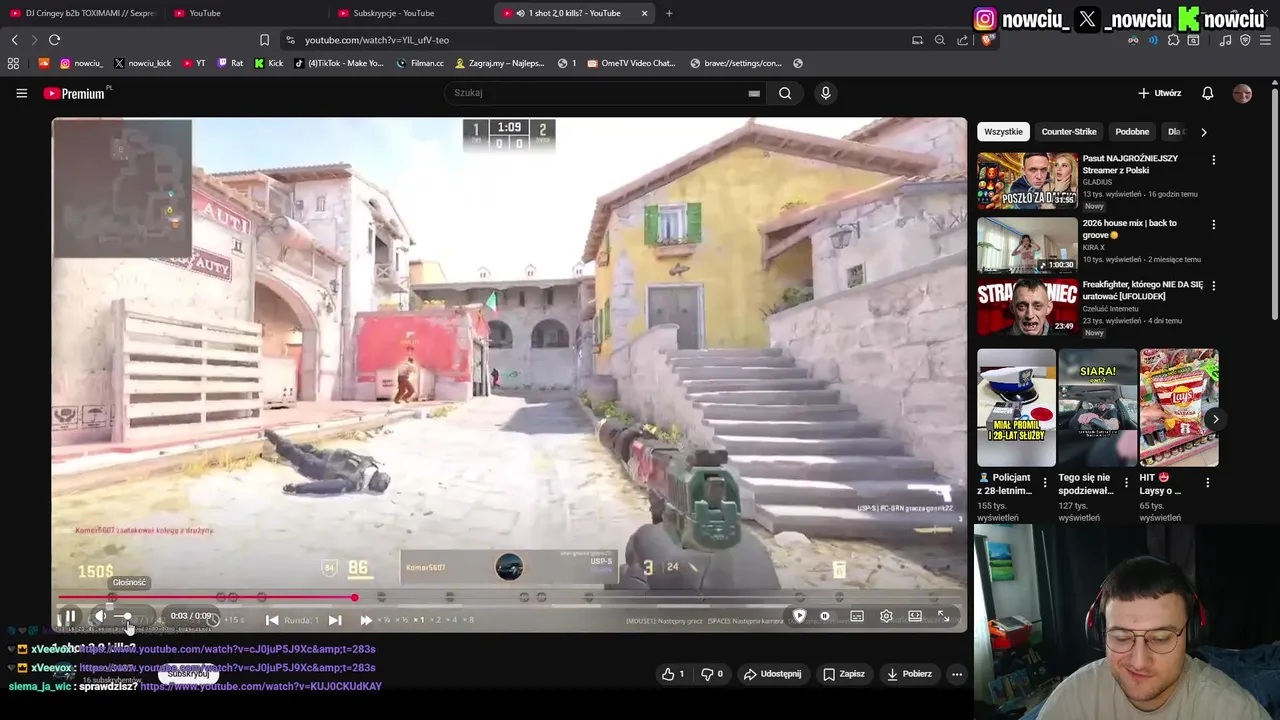Open options for Pasut NAJGROŹNIEJSZY video

(1213, 160)
